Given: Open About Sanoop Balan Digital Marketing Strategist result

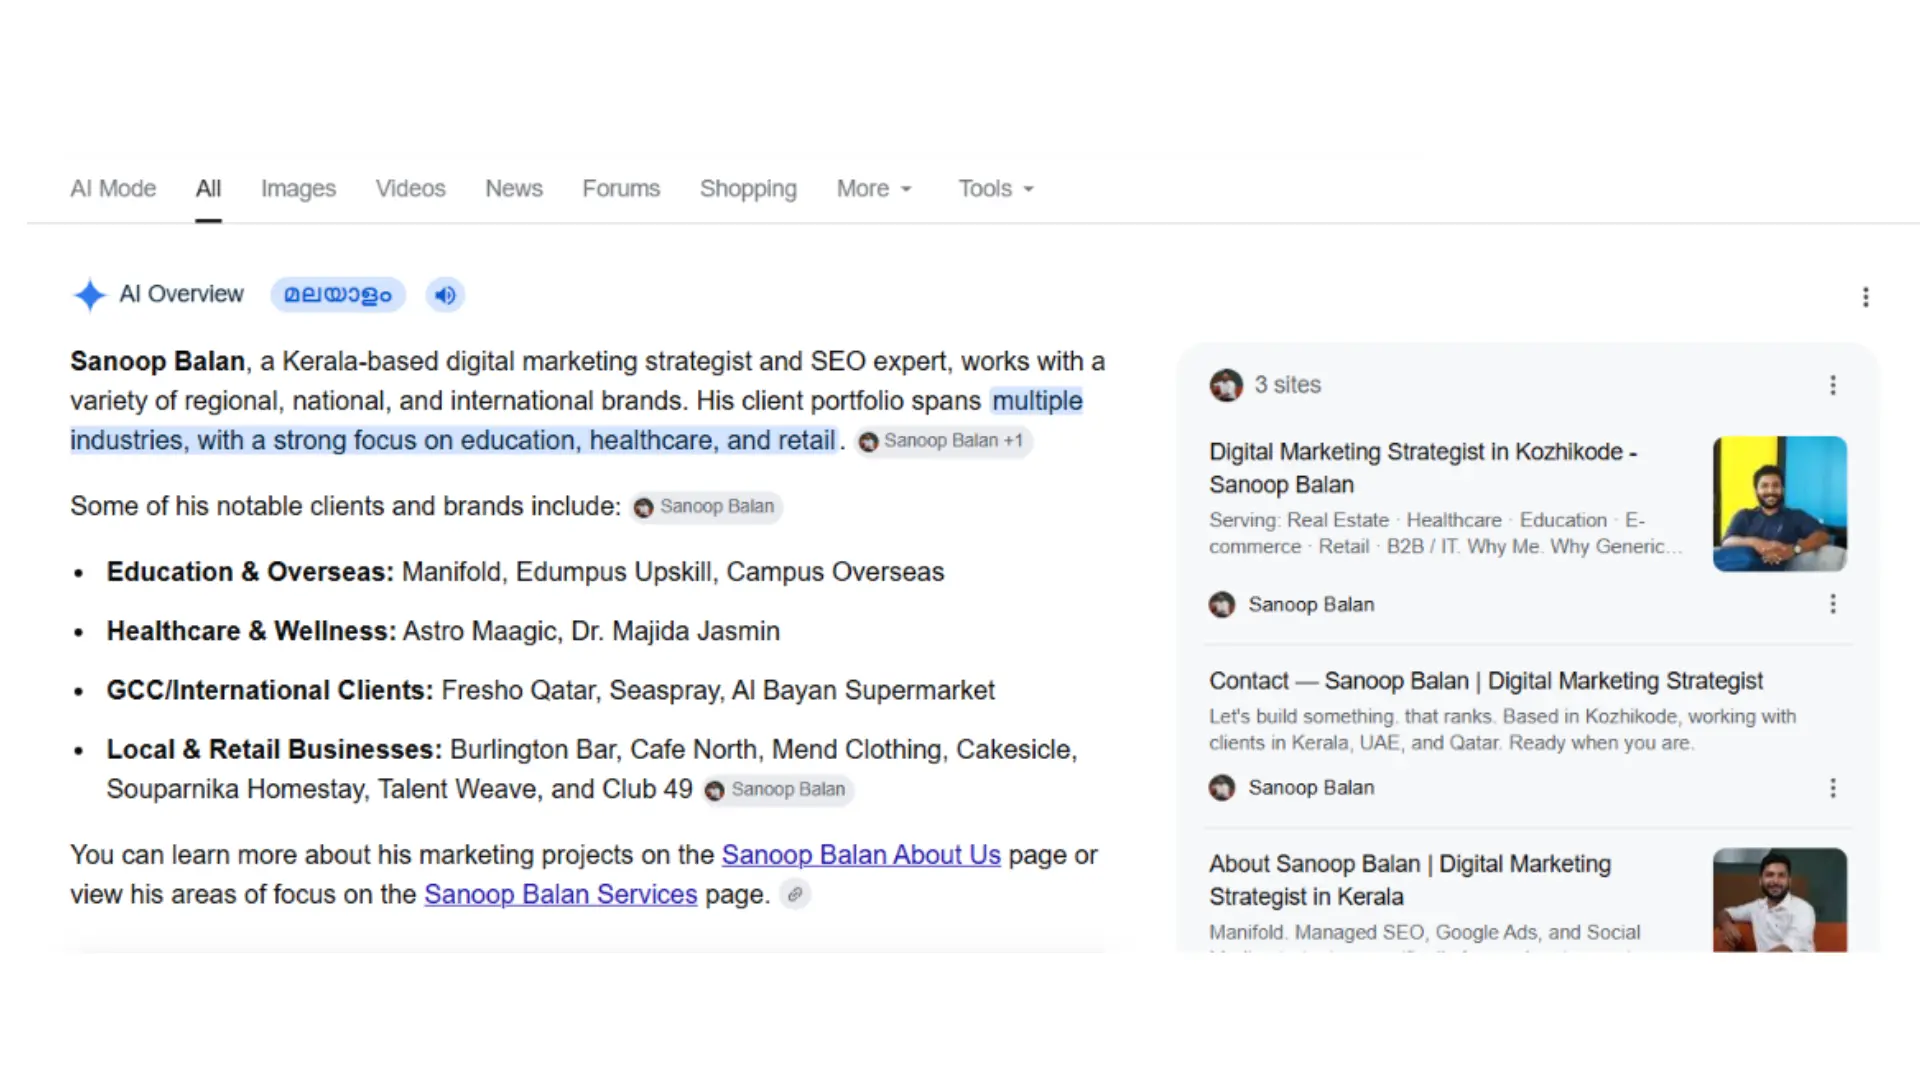Looking at the screenshot, I should pyautogui.click(x=1410, y=880).
